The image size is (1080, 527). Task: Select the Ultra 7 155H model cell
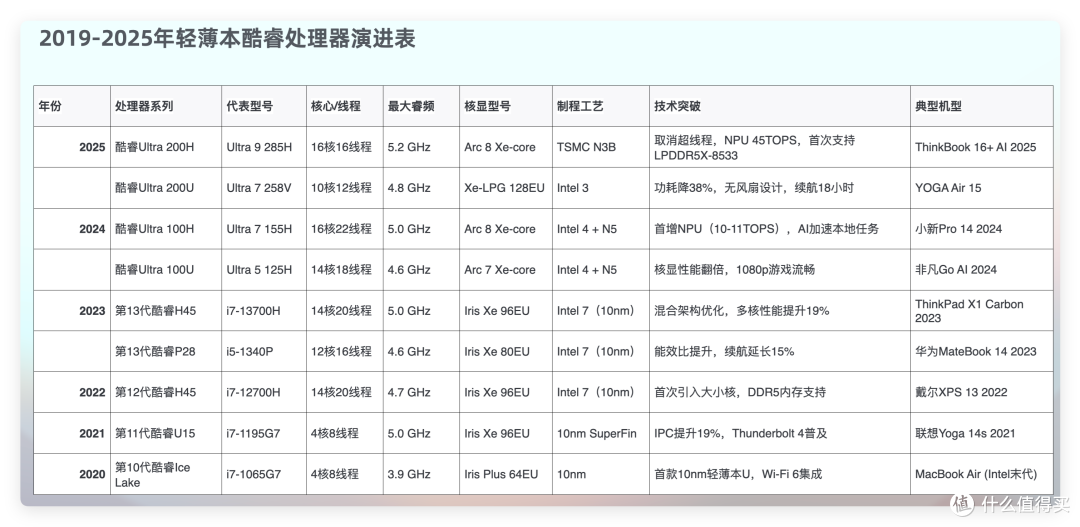click(x=264, y=229)
